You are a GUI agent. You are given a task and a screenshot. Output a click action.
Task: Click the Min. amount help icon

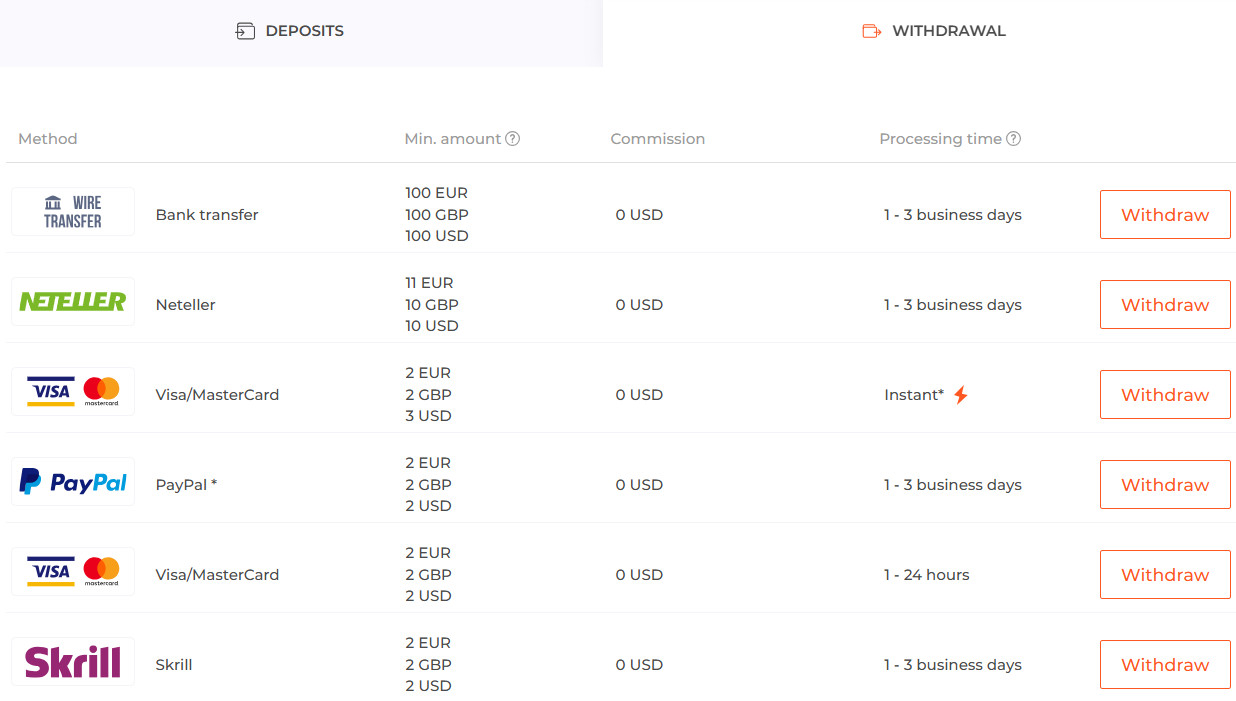[x=513, y=139]
